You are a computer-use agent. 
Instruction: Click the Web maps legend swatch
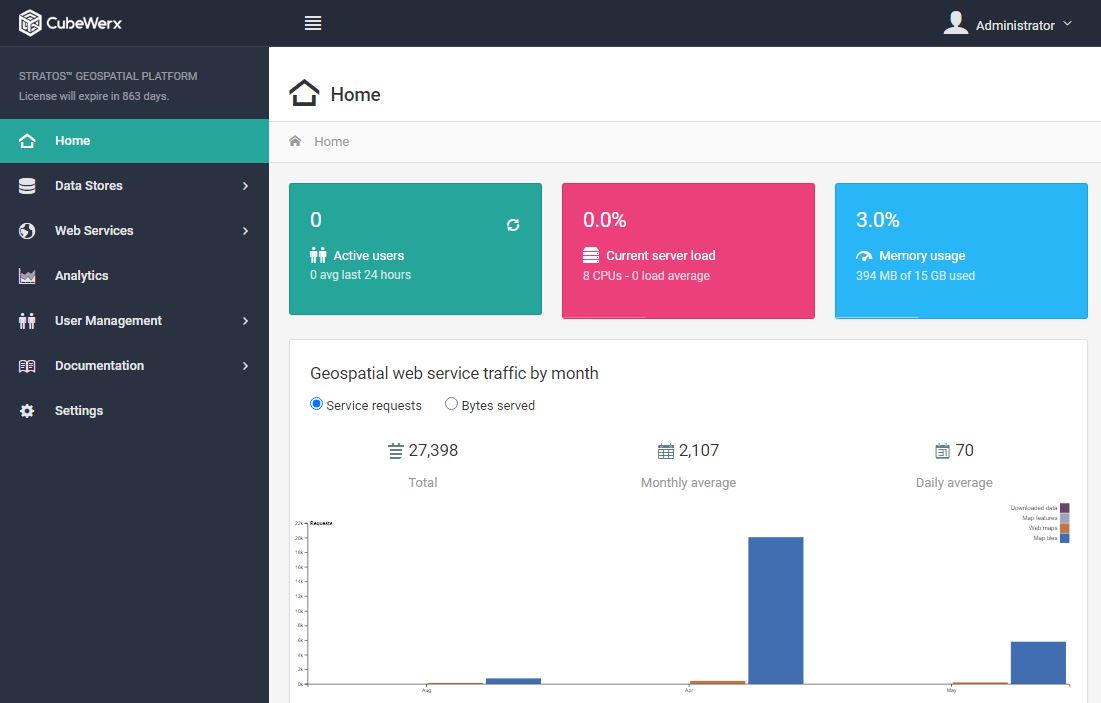click(x=1064, y=528)
